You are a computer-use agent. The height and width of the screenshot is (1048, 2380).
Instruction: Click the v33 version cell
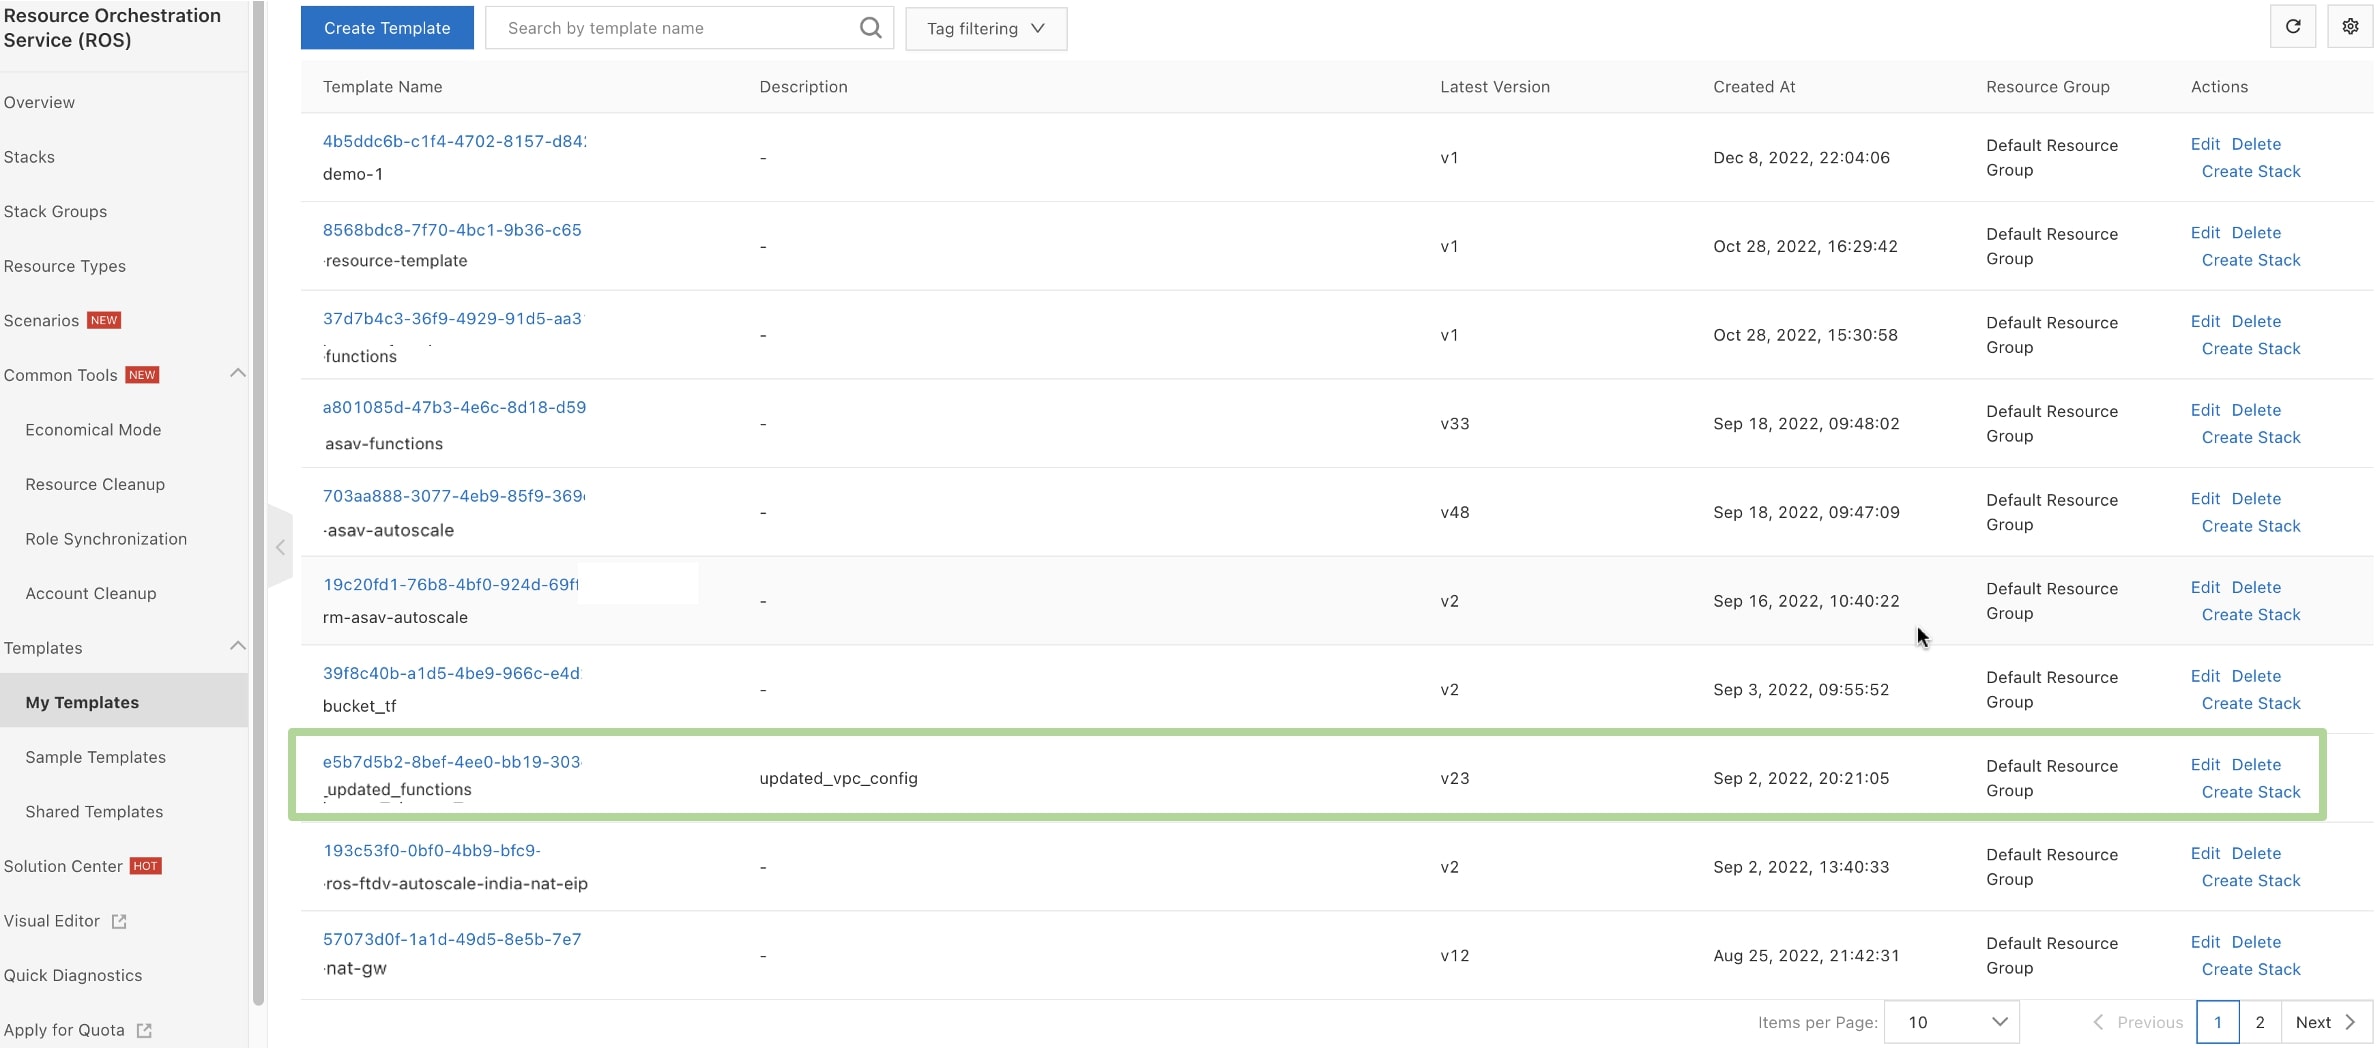[x=1455, y=424]
